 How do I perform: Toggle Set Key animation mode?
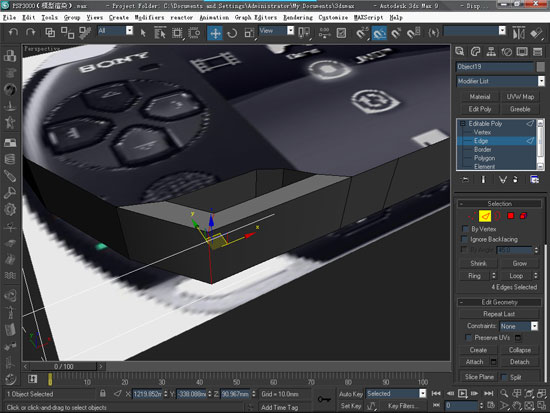[x=350, y=406]
